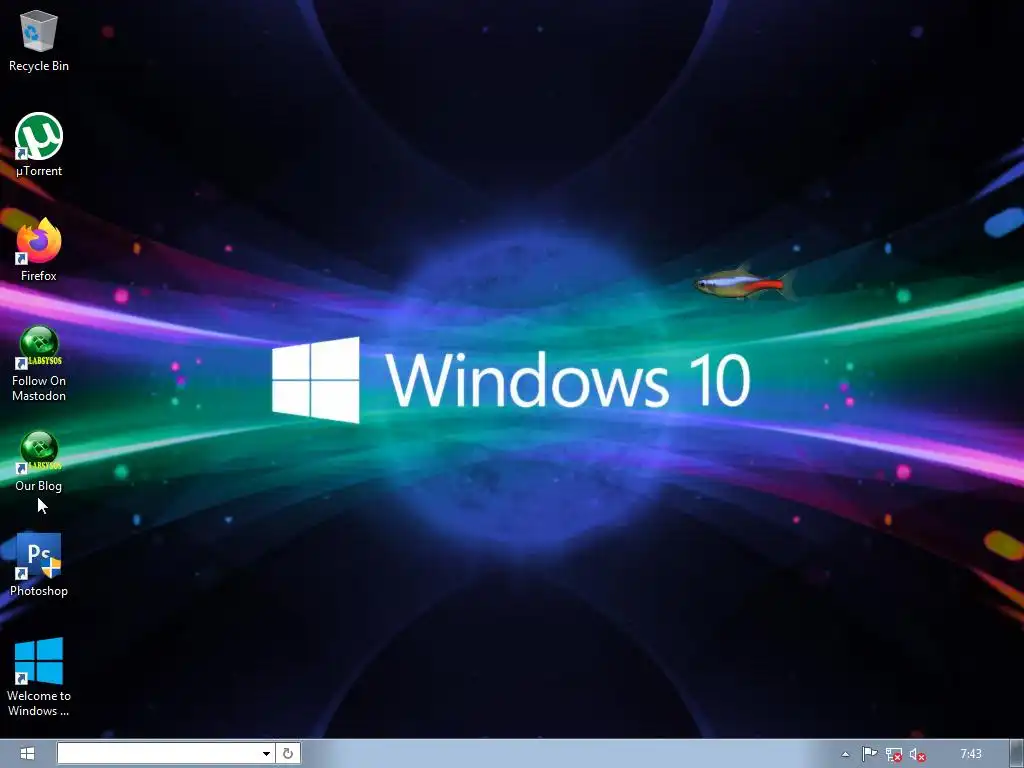
Task: Show hidden system tray icons
Action: tap(845, 754)
